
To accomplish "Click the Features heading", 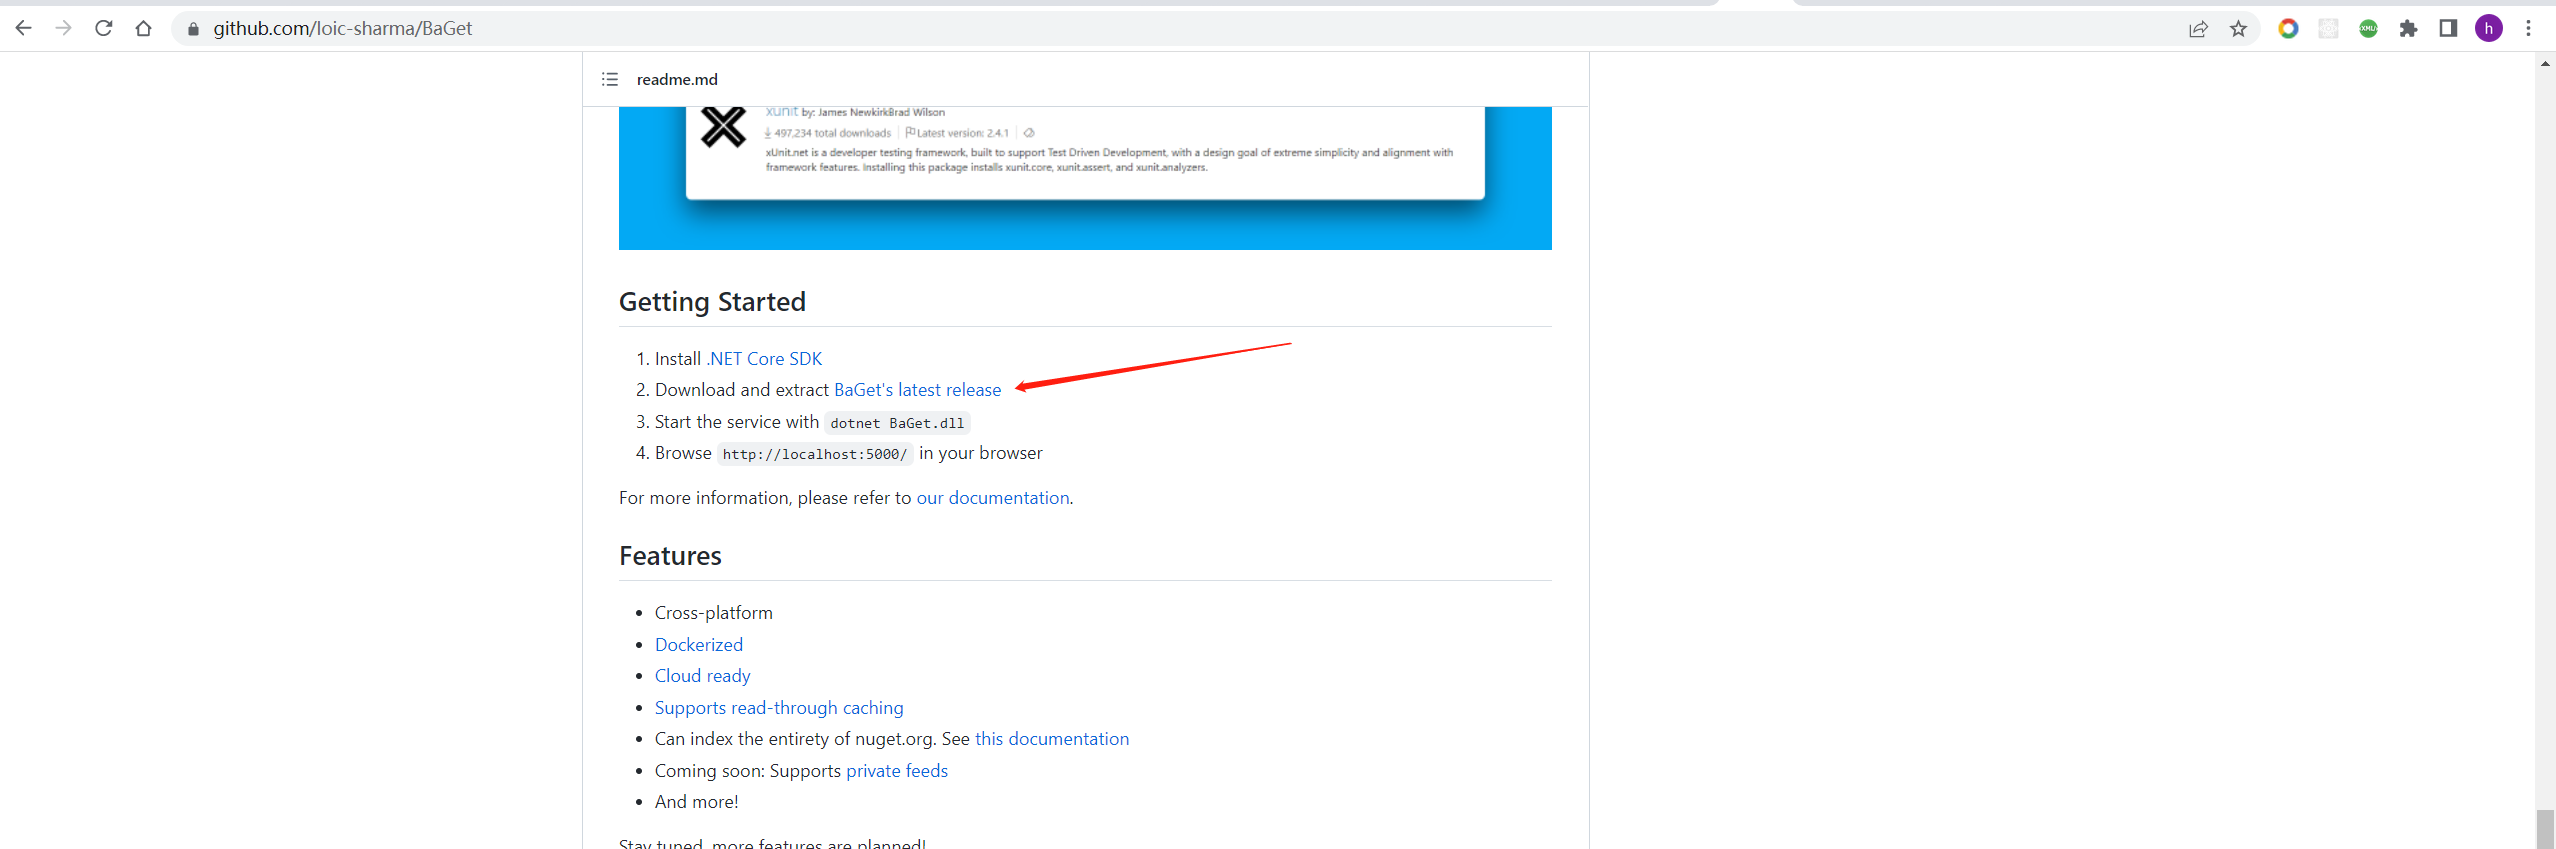I will pyautogui.click(x=670, y=556).
